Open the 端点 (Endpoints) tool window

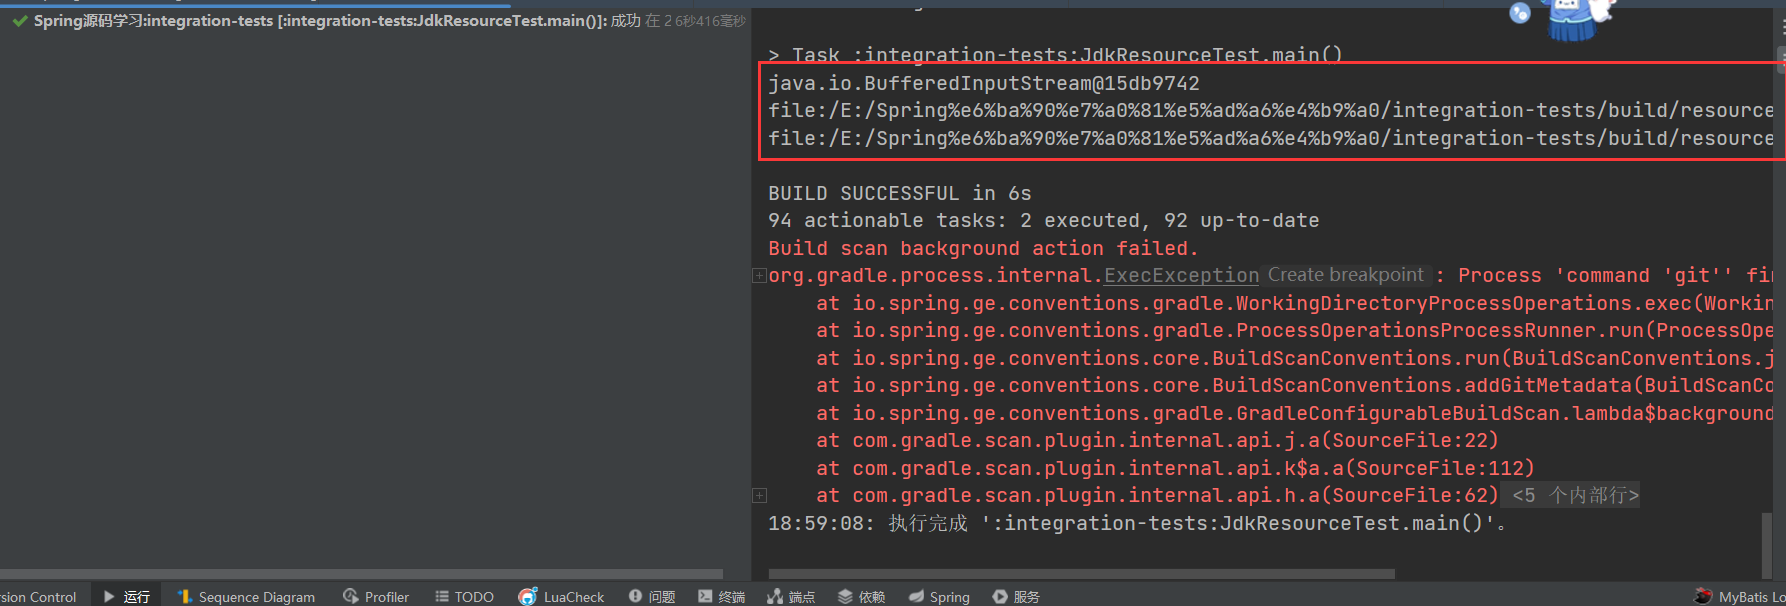click(x=791, y=596)
